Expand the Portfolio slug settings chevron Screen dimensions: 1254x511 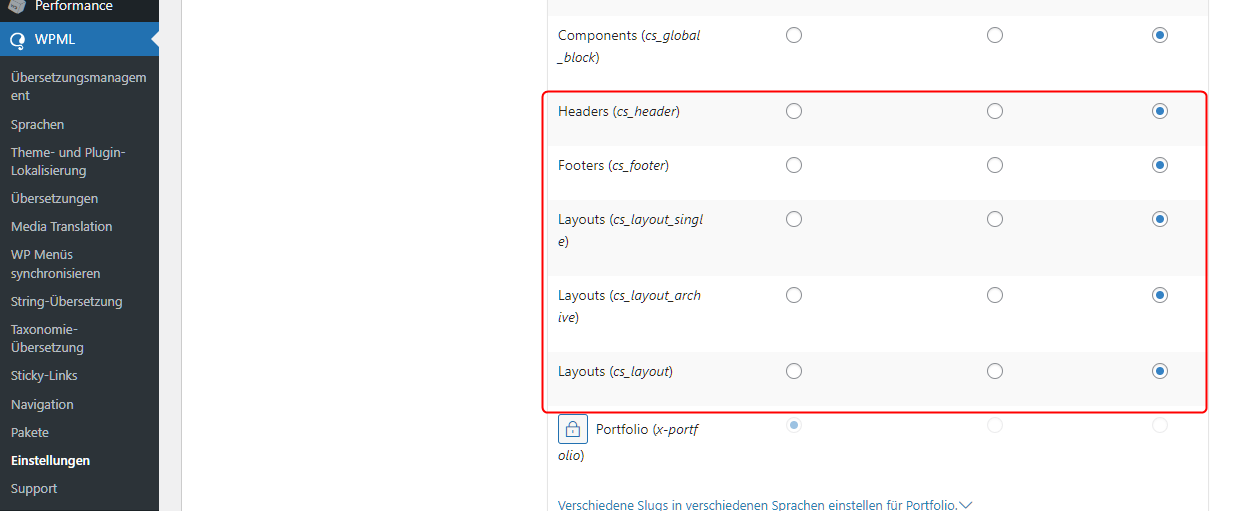[x=965, y=505]
